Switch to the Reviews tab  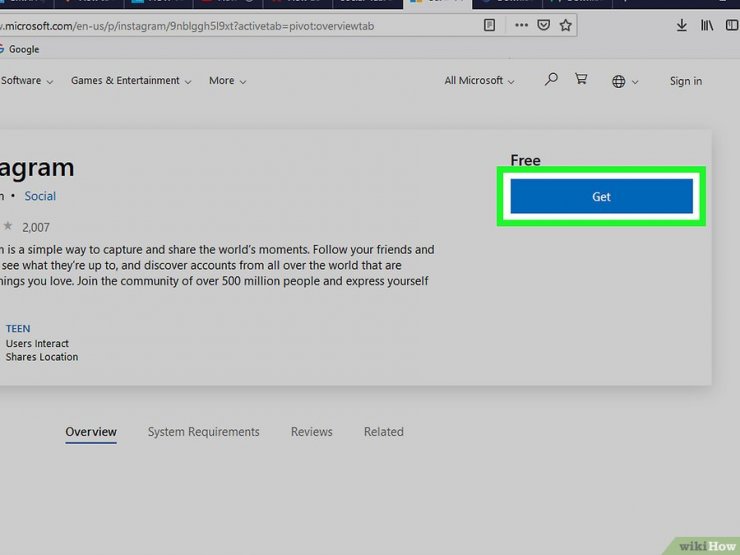[x=311, y=432]
